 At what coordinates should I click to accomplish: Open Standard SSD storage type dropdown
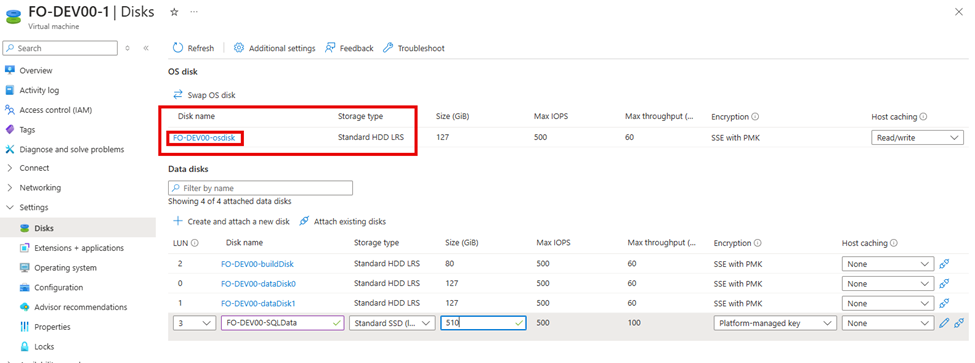[x=392, y=323]
